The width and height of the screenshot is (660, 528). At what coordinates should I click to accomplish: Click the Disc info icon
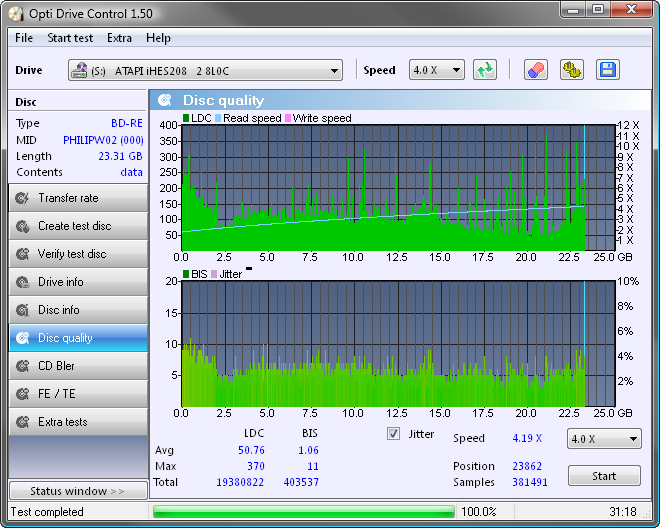click(22, 310)
